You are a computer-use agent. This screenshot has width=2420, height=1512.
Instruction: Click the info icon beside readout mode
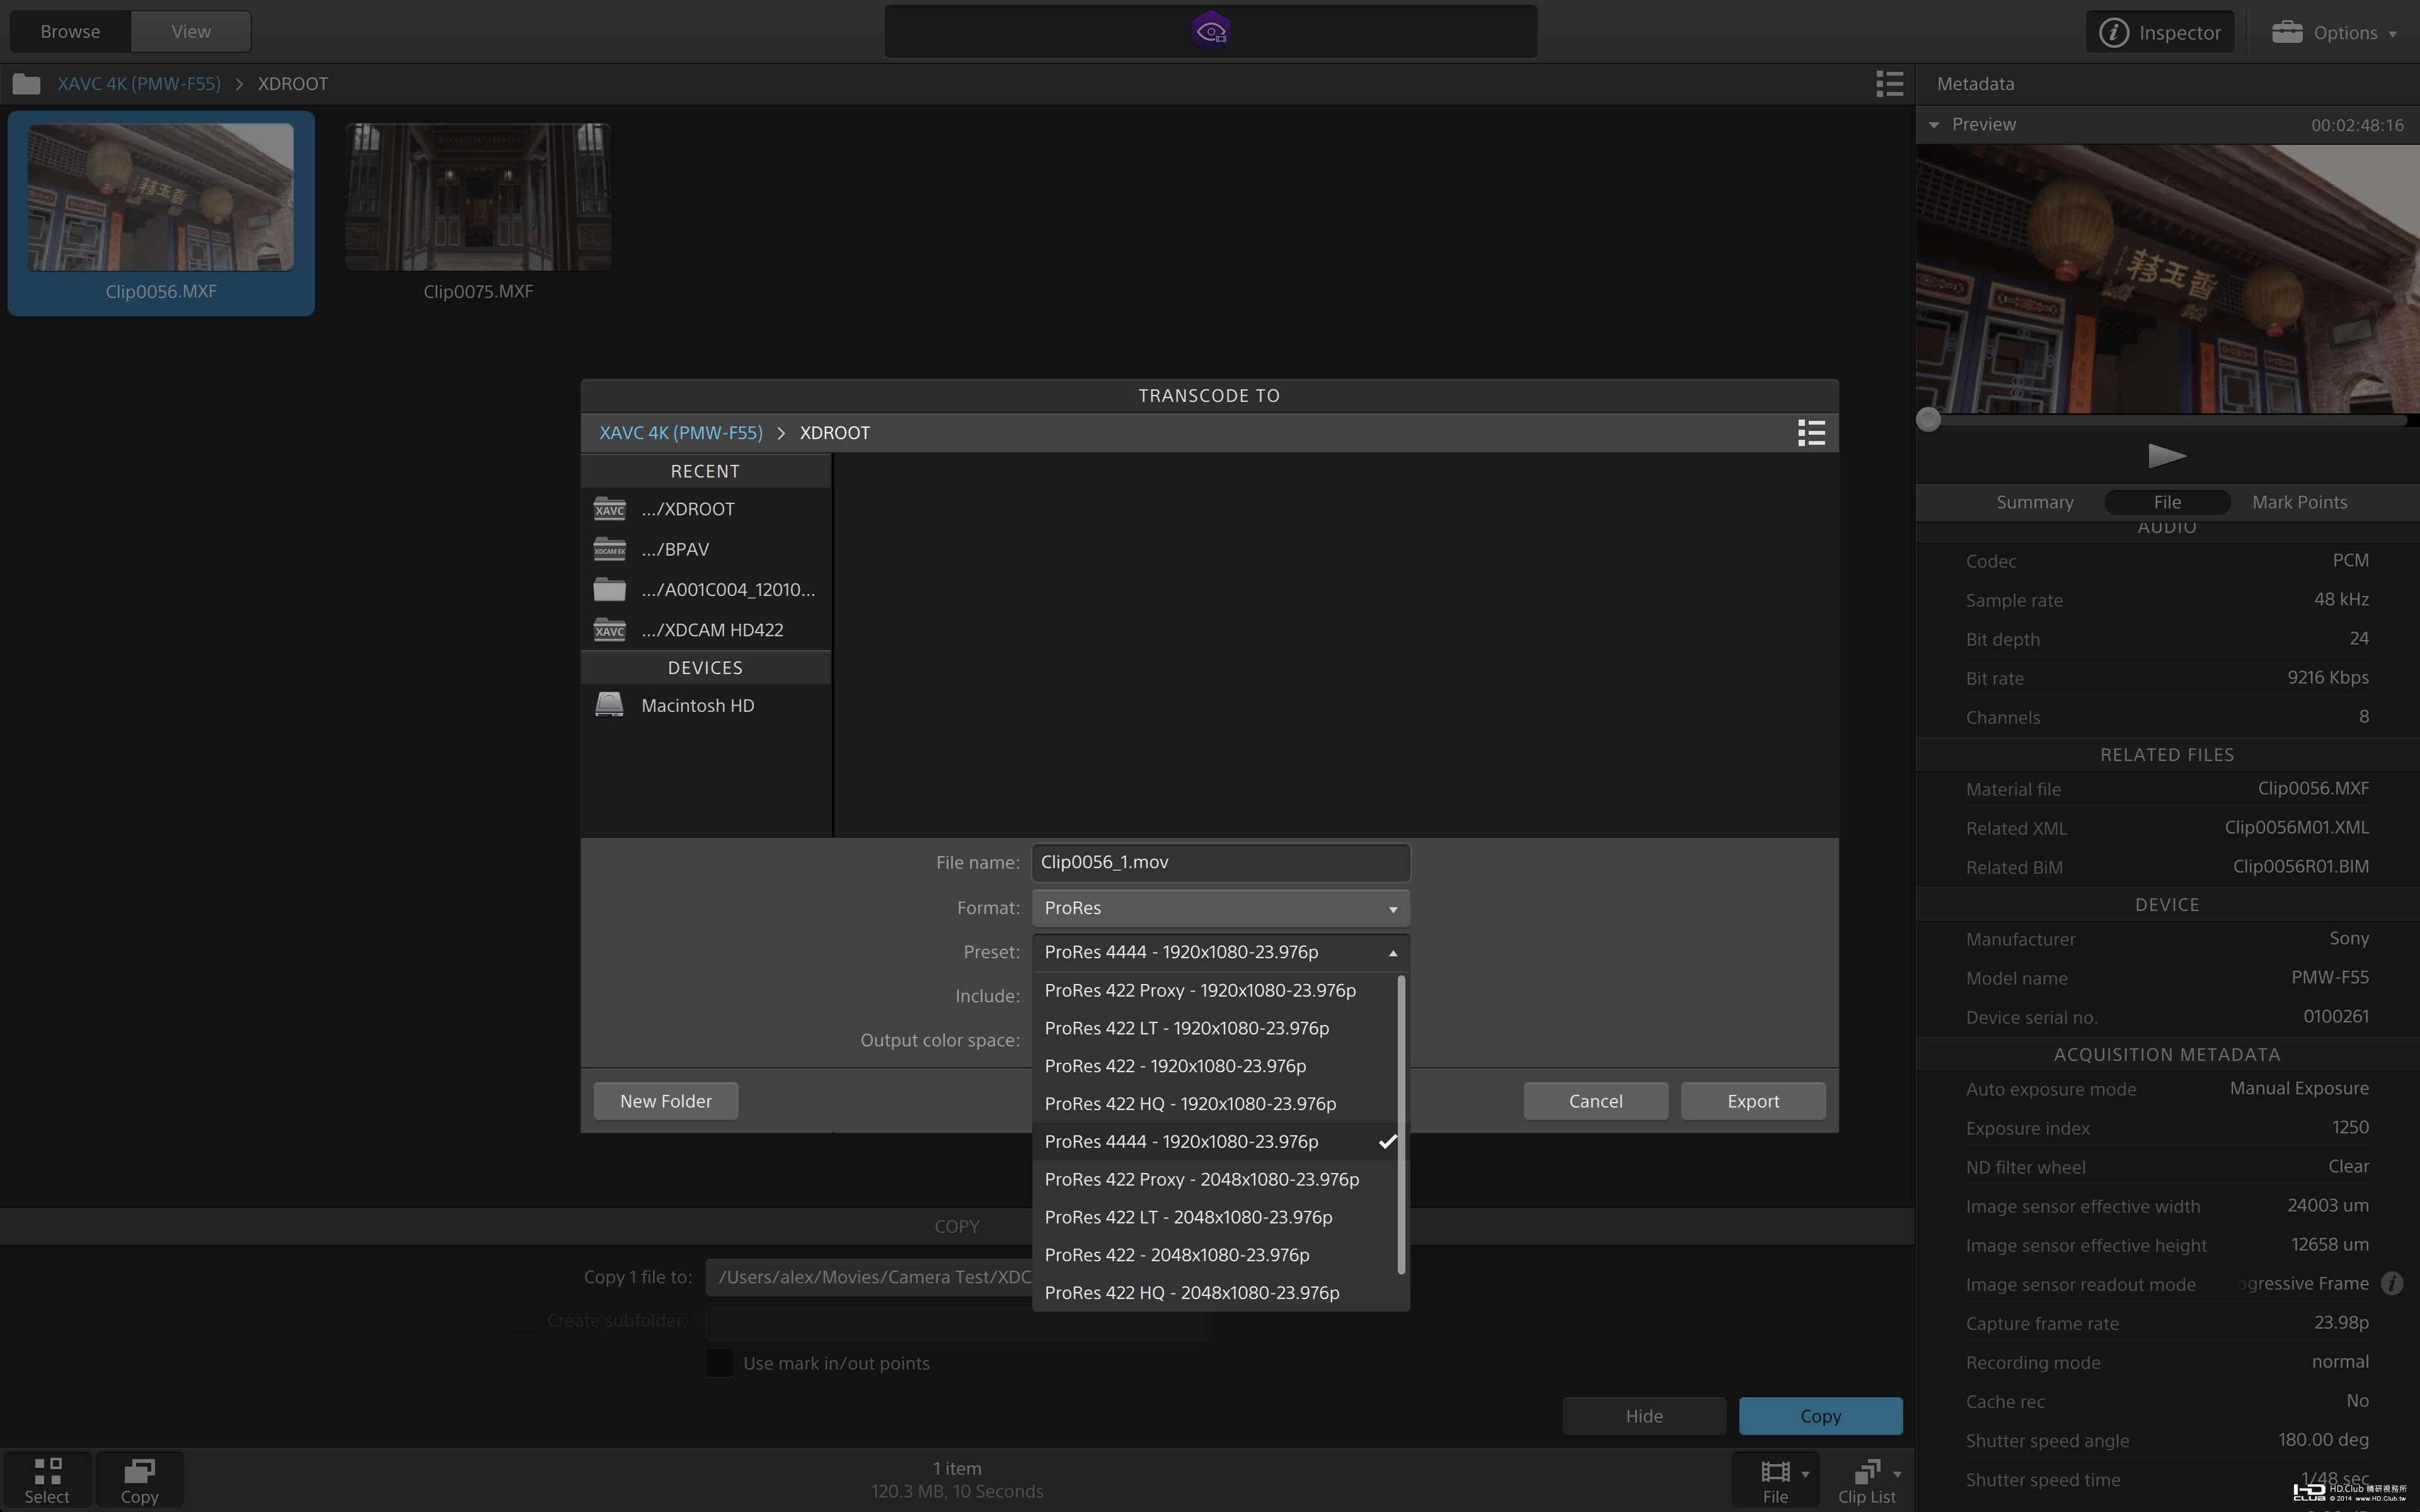(2391, 1283)
